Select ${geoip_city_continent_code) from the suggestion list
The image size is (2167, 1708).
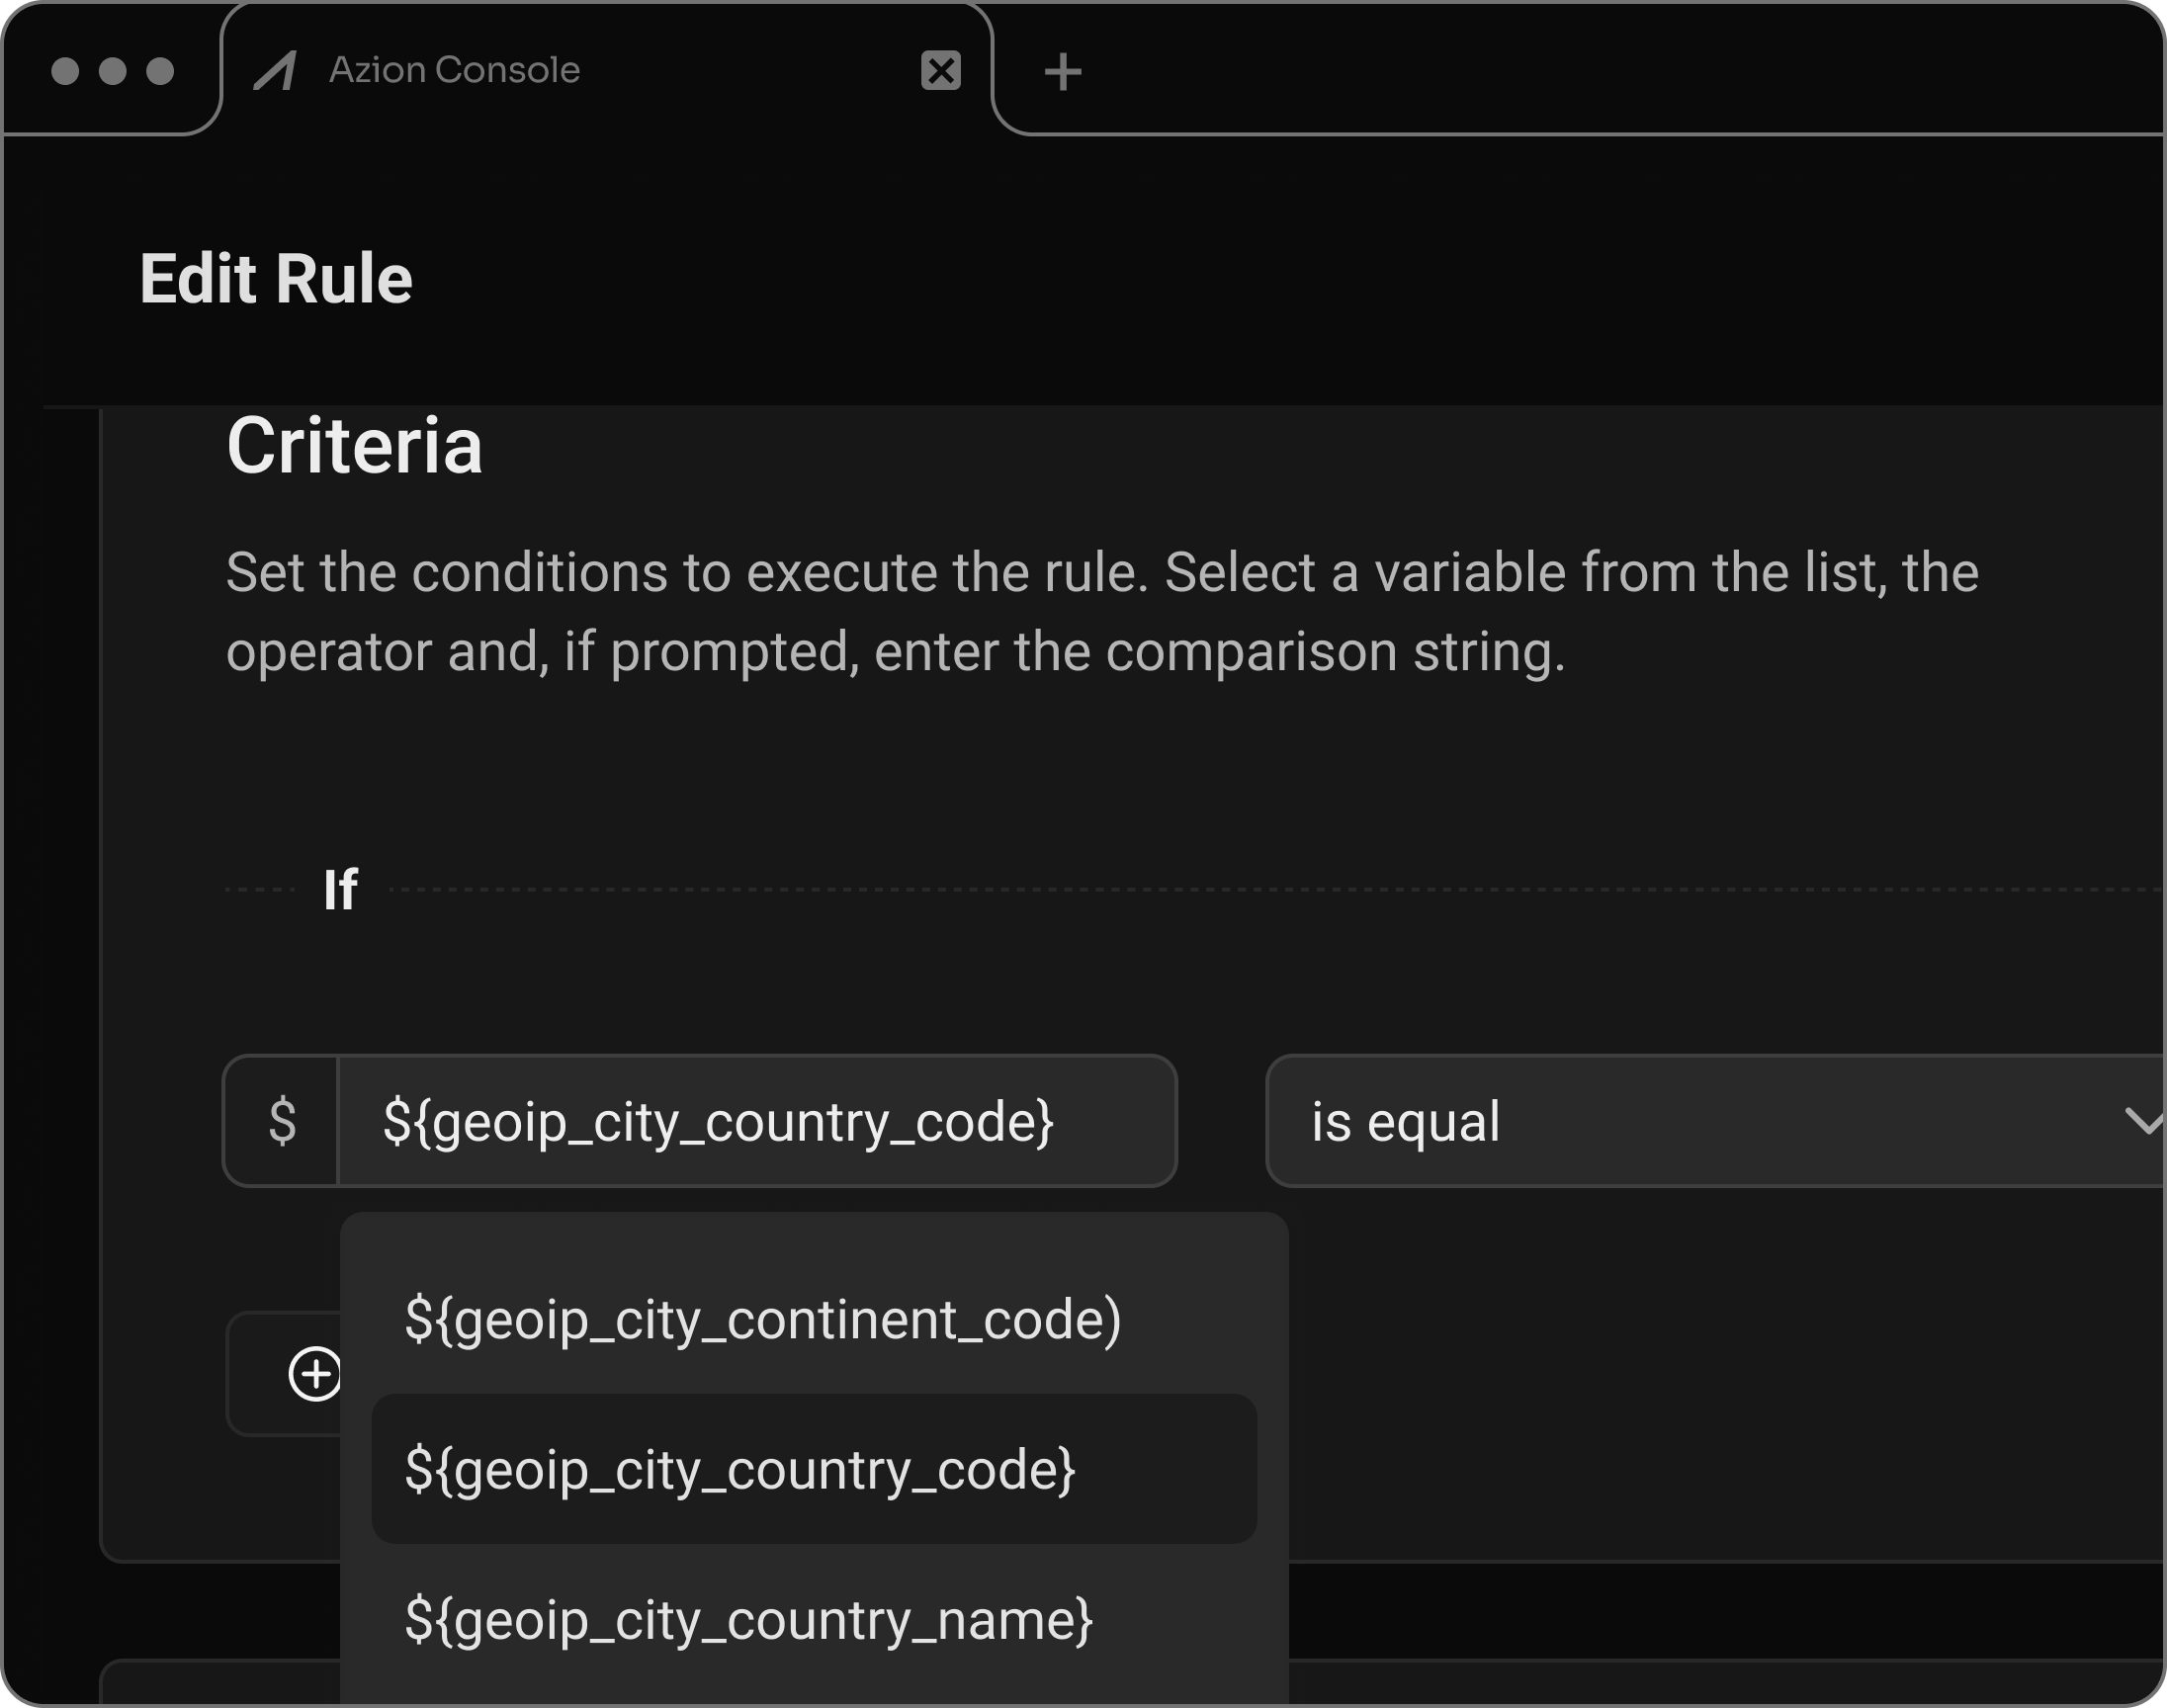click(x=763, y=1319)
